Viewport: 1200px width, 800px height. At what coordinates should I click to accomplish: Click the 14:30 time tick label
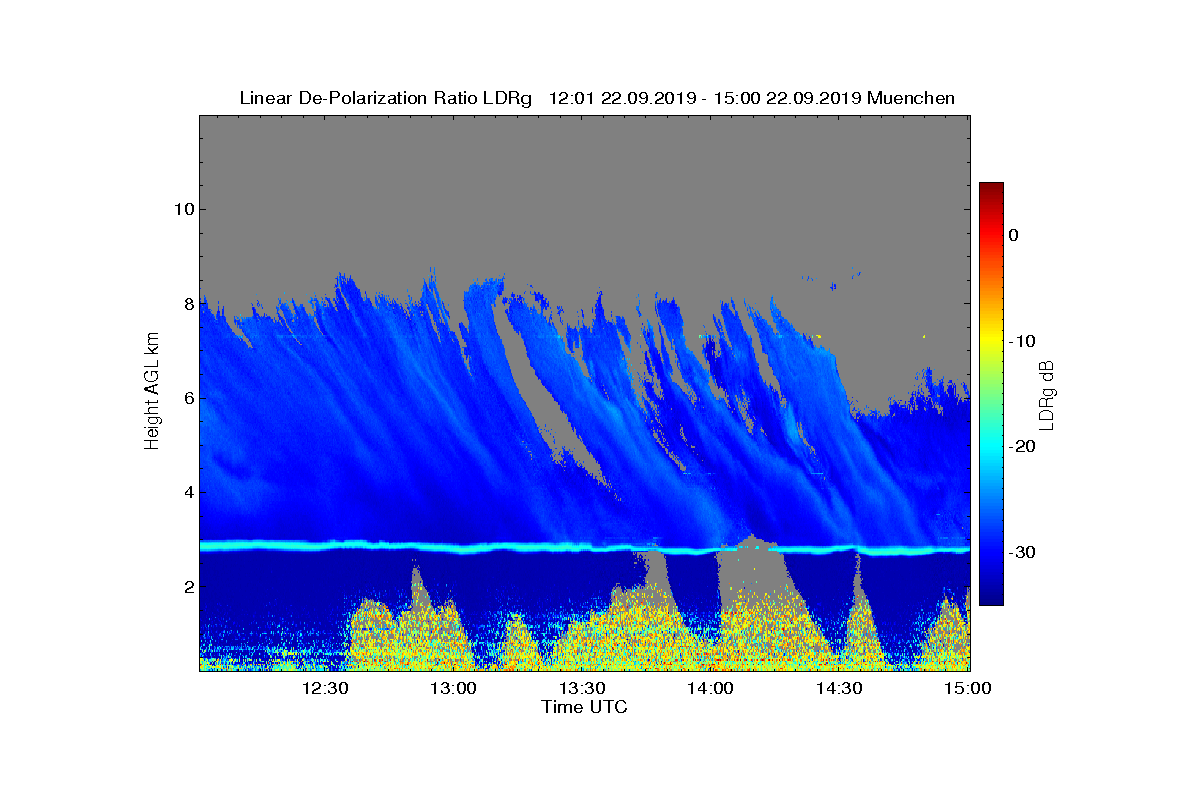[x=840, y=688]
